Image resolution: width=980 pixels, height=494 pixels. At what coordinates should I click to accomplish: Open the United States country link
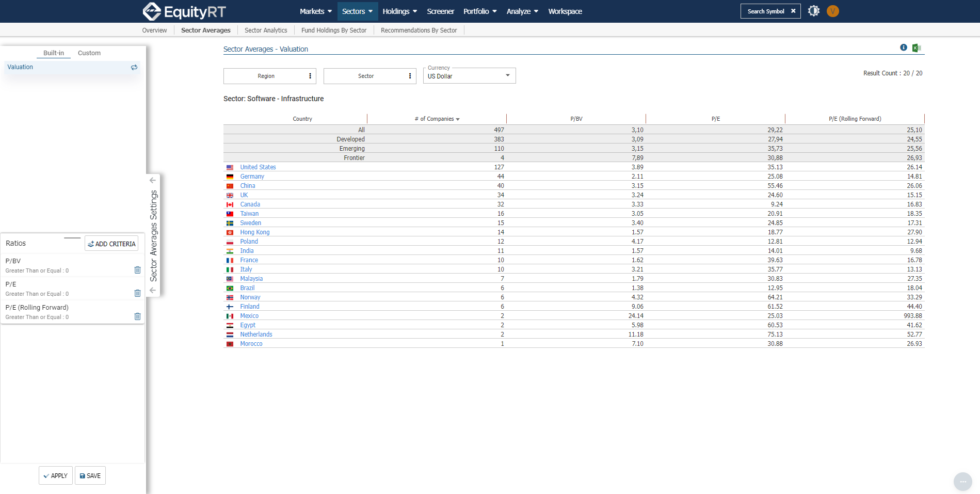258,167
